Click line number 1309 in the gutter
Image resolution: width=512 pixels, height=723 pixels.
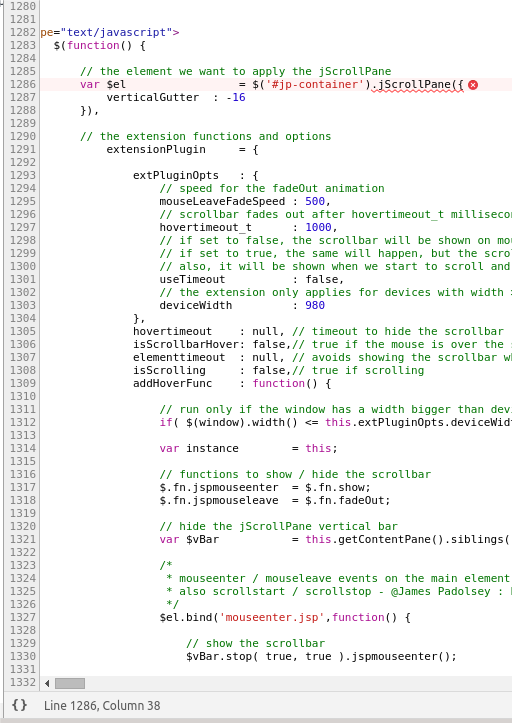[x=22, y=383]
